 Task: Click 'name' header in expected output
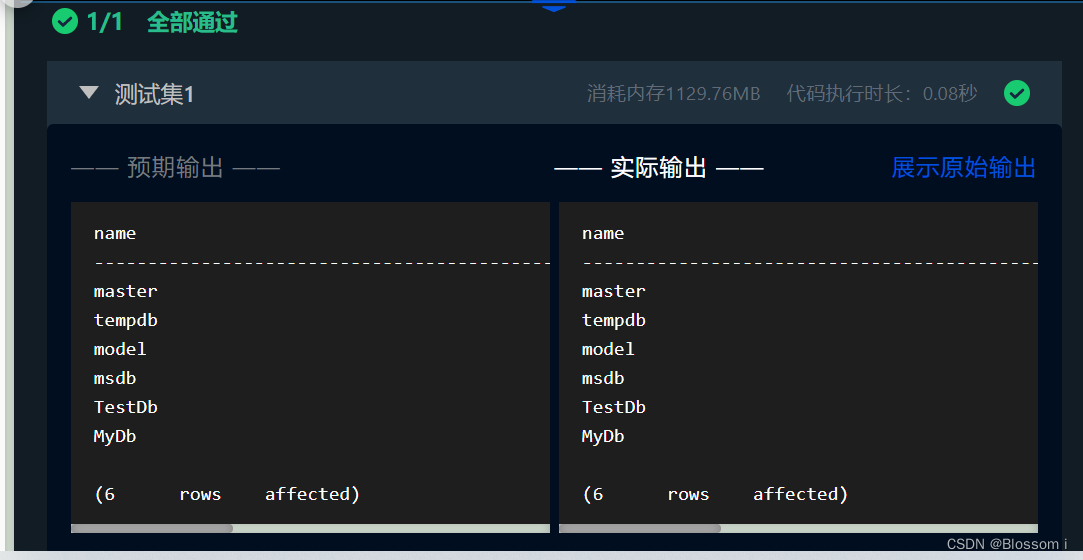pos(115,233)
